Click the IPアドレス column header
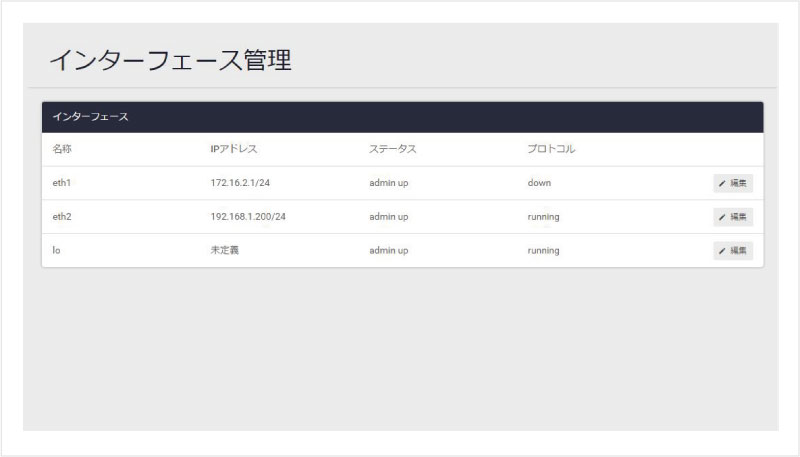 234,149
